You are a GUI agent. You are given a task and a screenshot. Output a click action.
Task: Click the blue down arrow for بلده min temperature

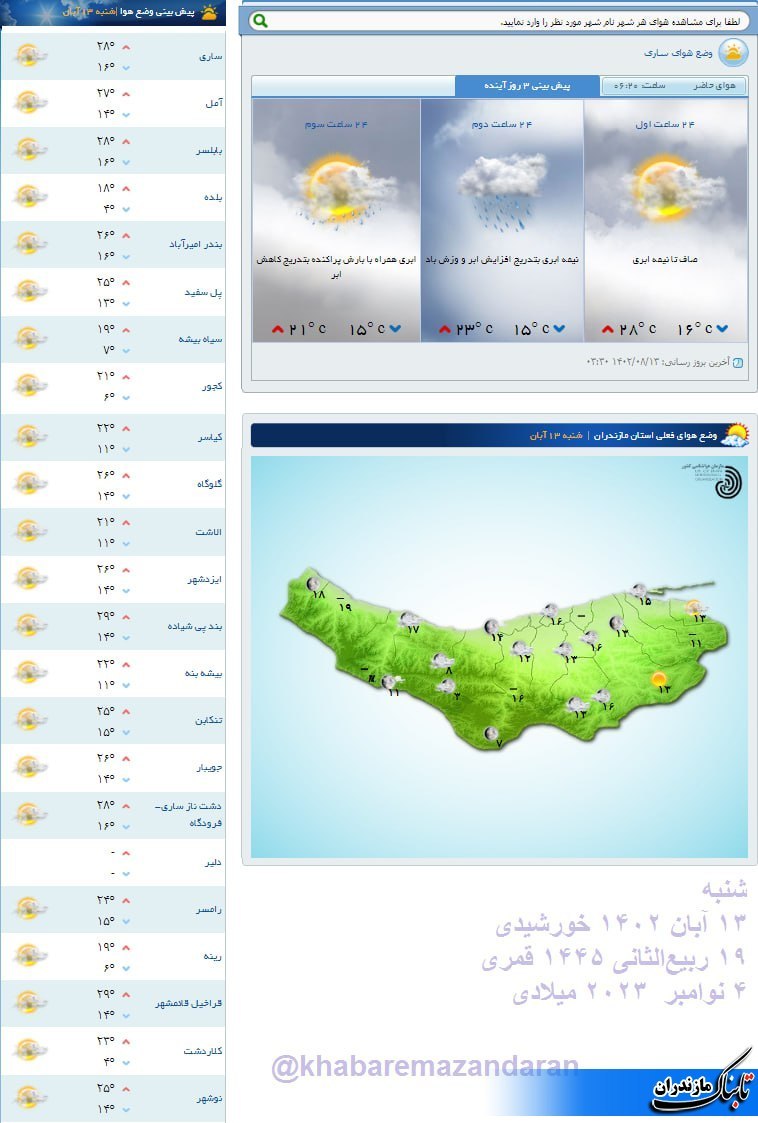(x=126, y=209)
